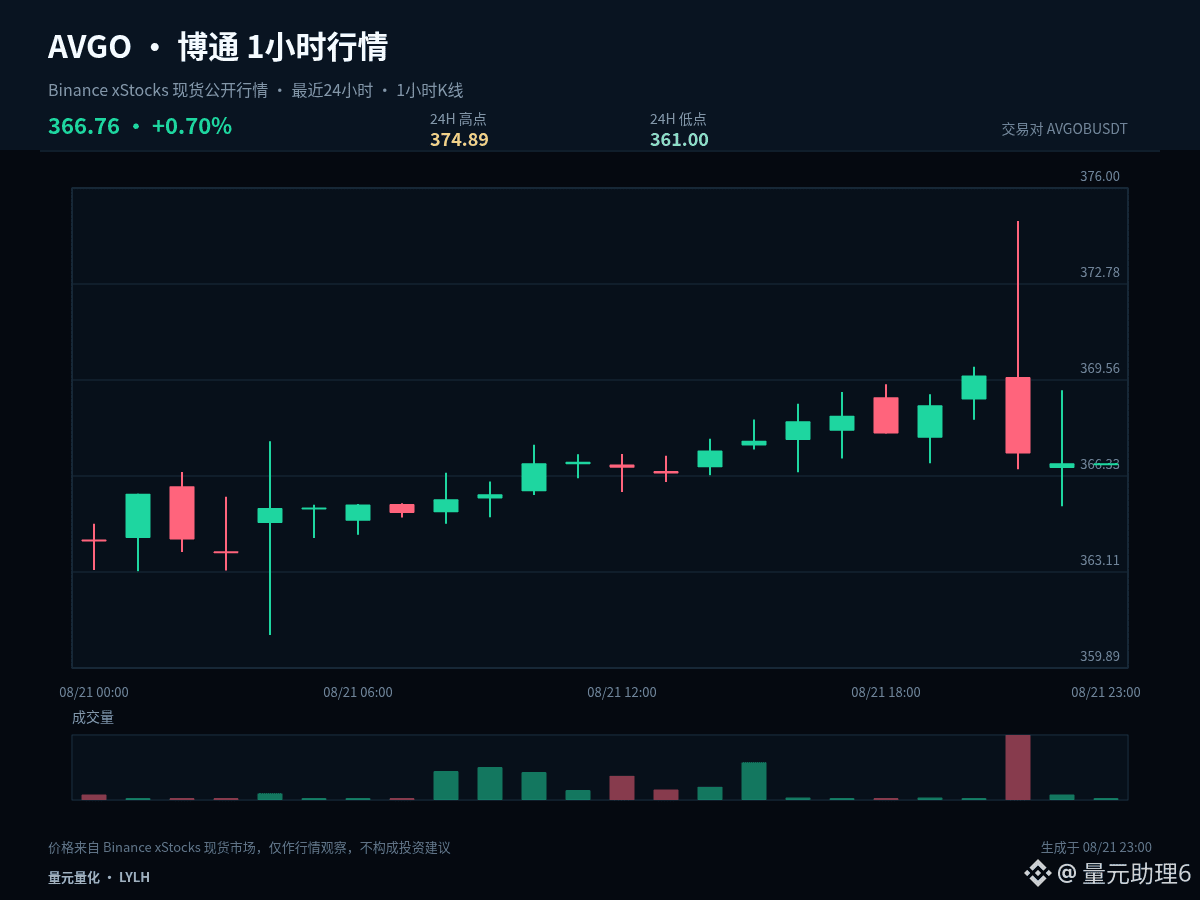Click the 359.89 price axis label
The width and height of the screenshot is (1200, 900).
1100,656
